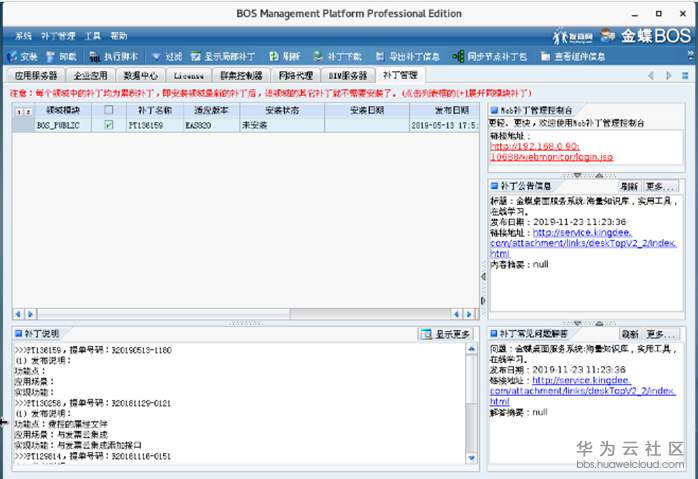Screen dimensions: 698x479
Task: Click the 未安装 status cell
Action: 282,126
